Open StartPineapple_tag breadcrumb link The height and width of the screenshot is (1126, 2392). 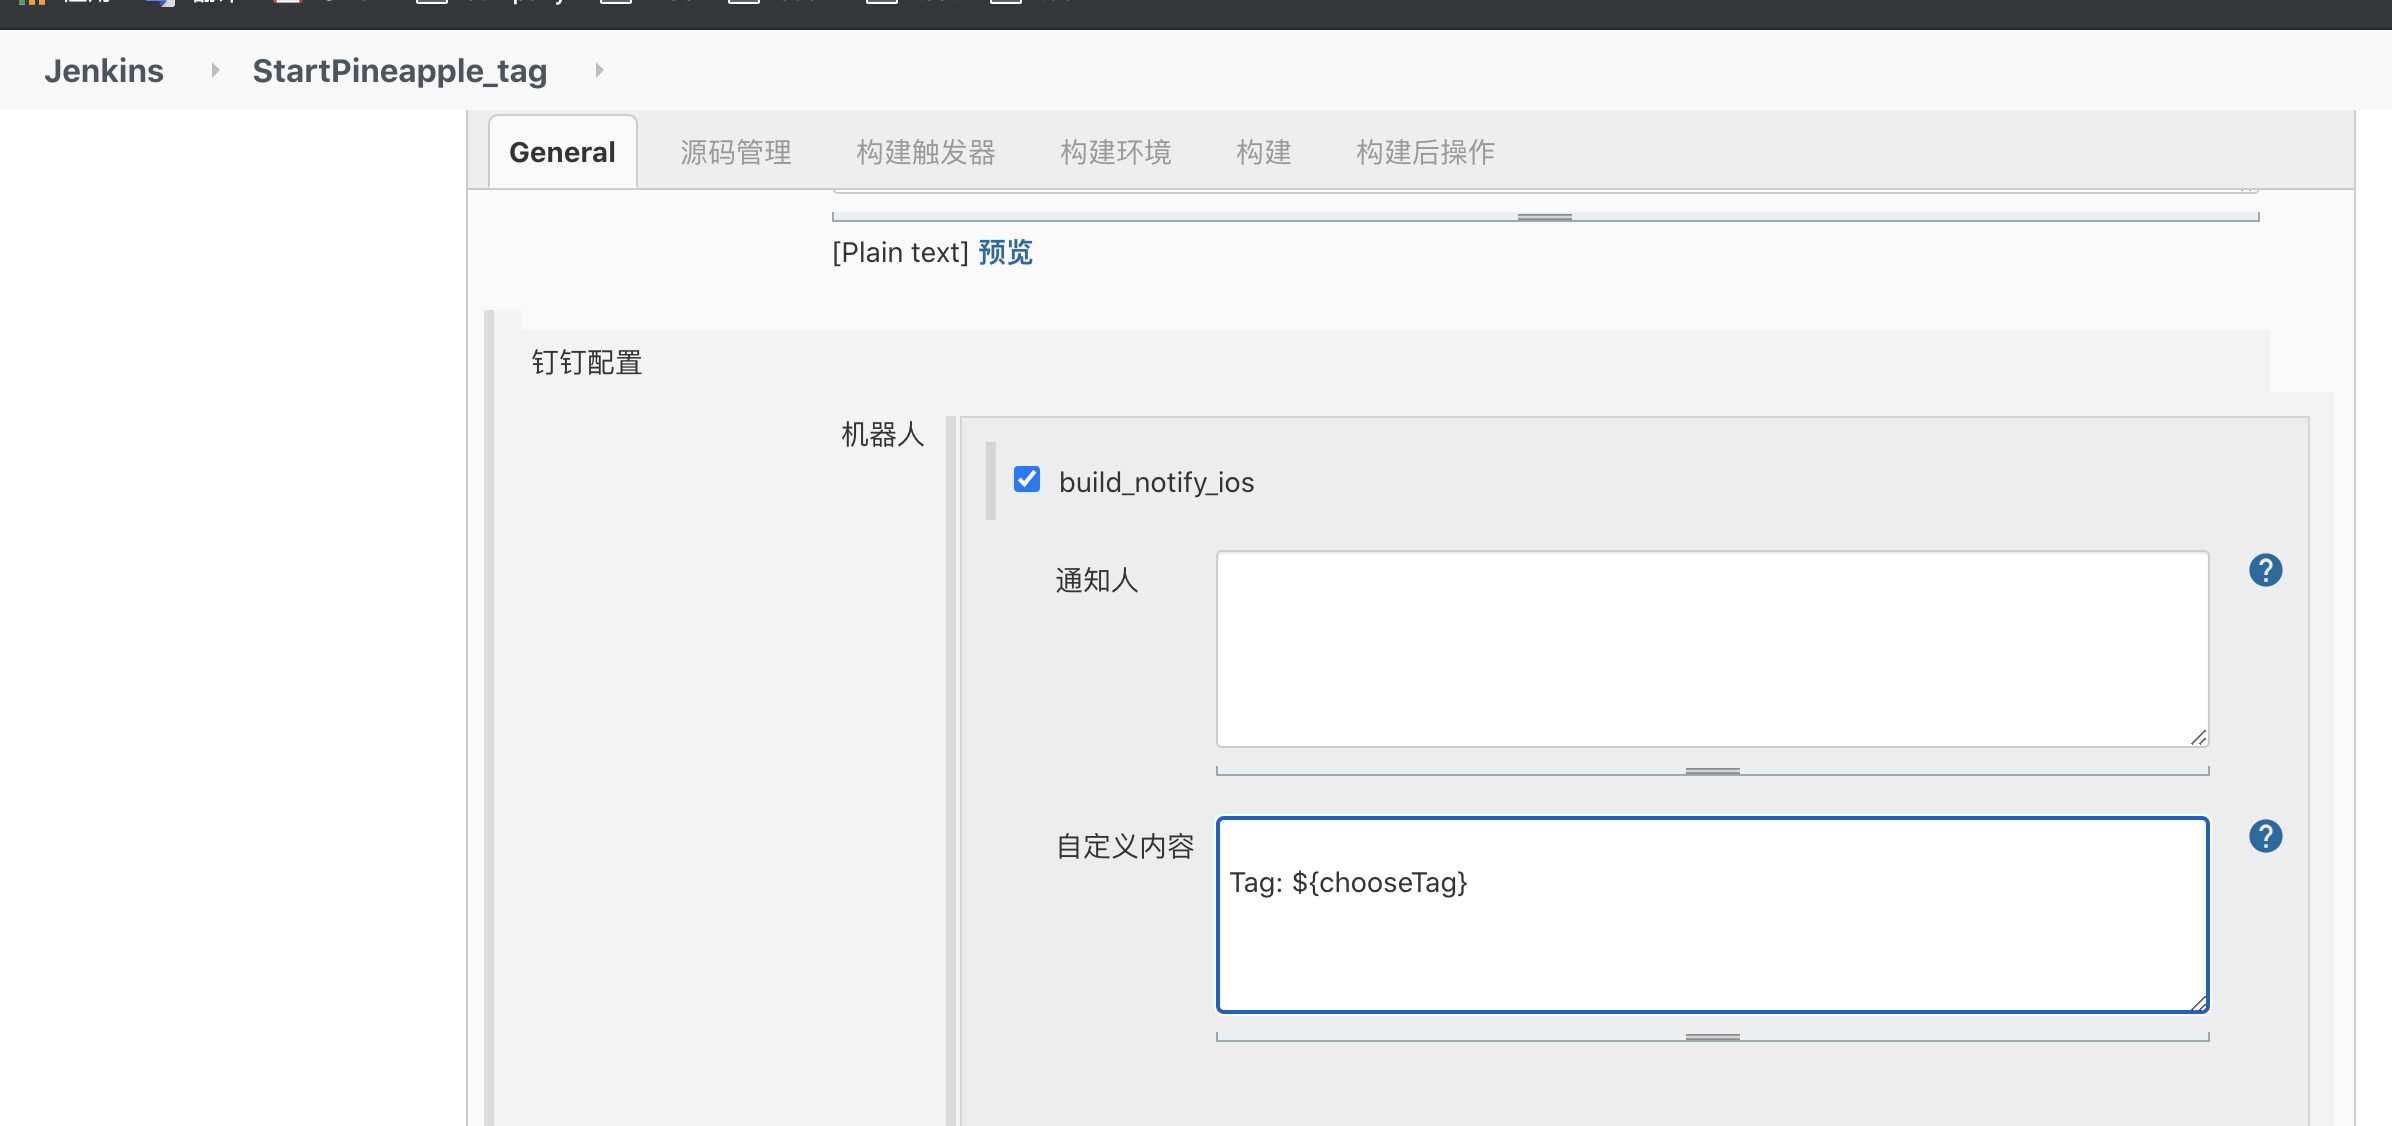tap(399, 70)
